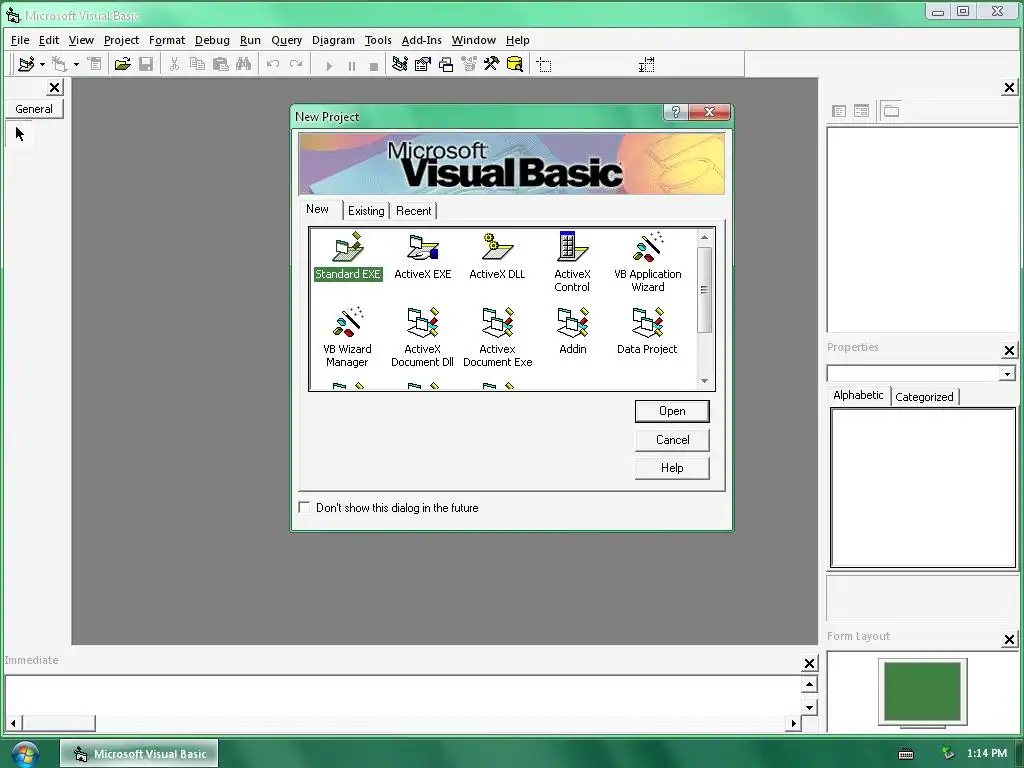Image resolution: width=1024 pixels, height=768 pixels.
Task: Click Microsoft Visual Basic taskbar button
Action: click(x=139, y=754)
